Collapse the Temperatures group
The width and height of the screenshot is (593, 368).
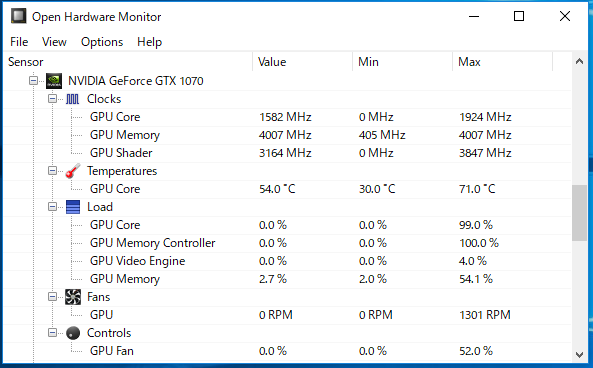(52, 171)
